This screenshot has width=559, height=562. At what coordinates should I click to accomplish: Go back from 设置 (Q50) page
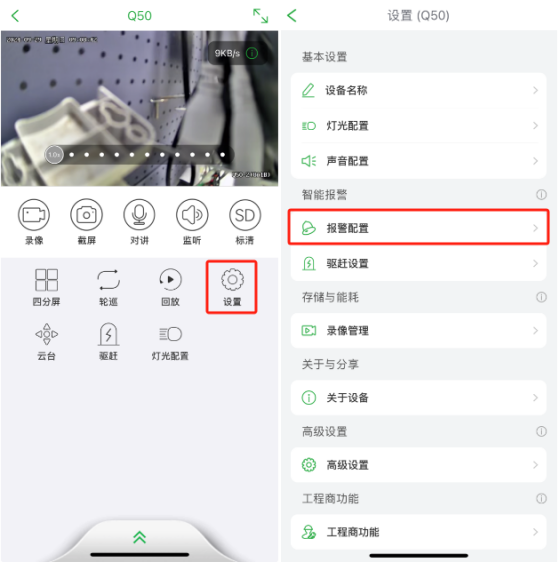[292, 16]
